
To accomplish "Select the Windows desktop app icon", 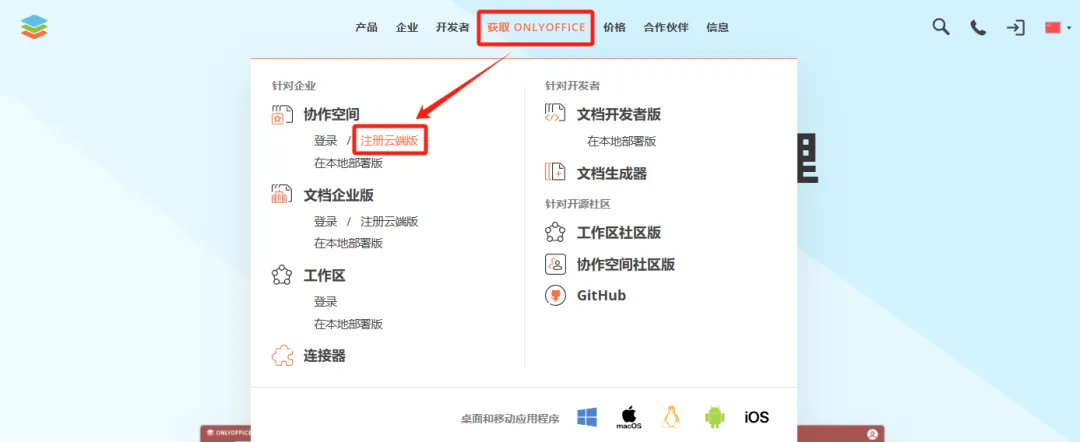I will pyautogui.click(x=587, y=417).
